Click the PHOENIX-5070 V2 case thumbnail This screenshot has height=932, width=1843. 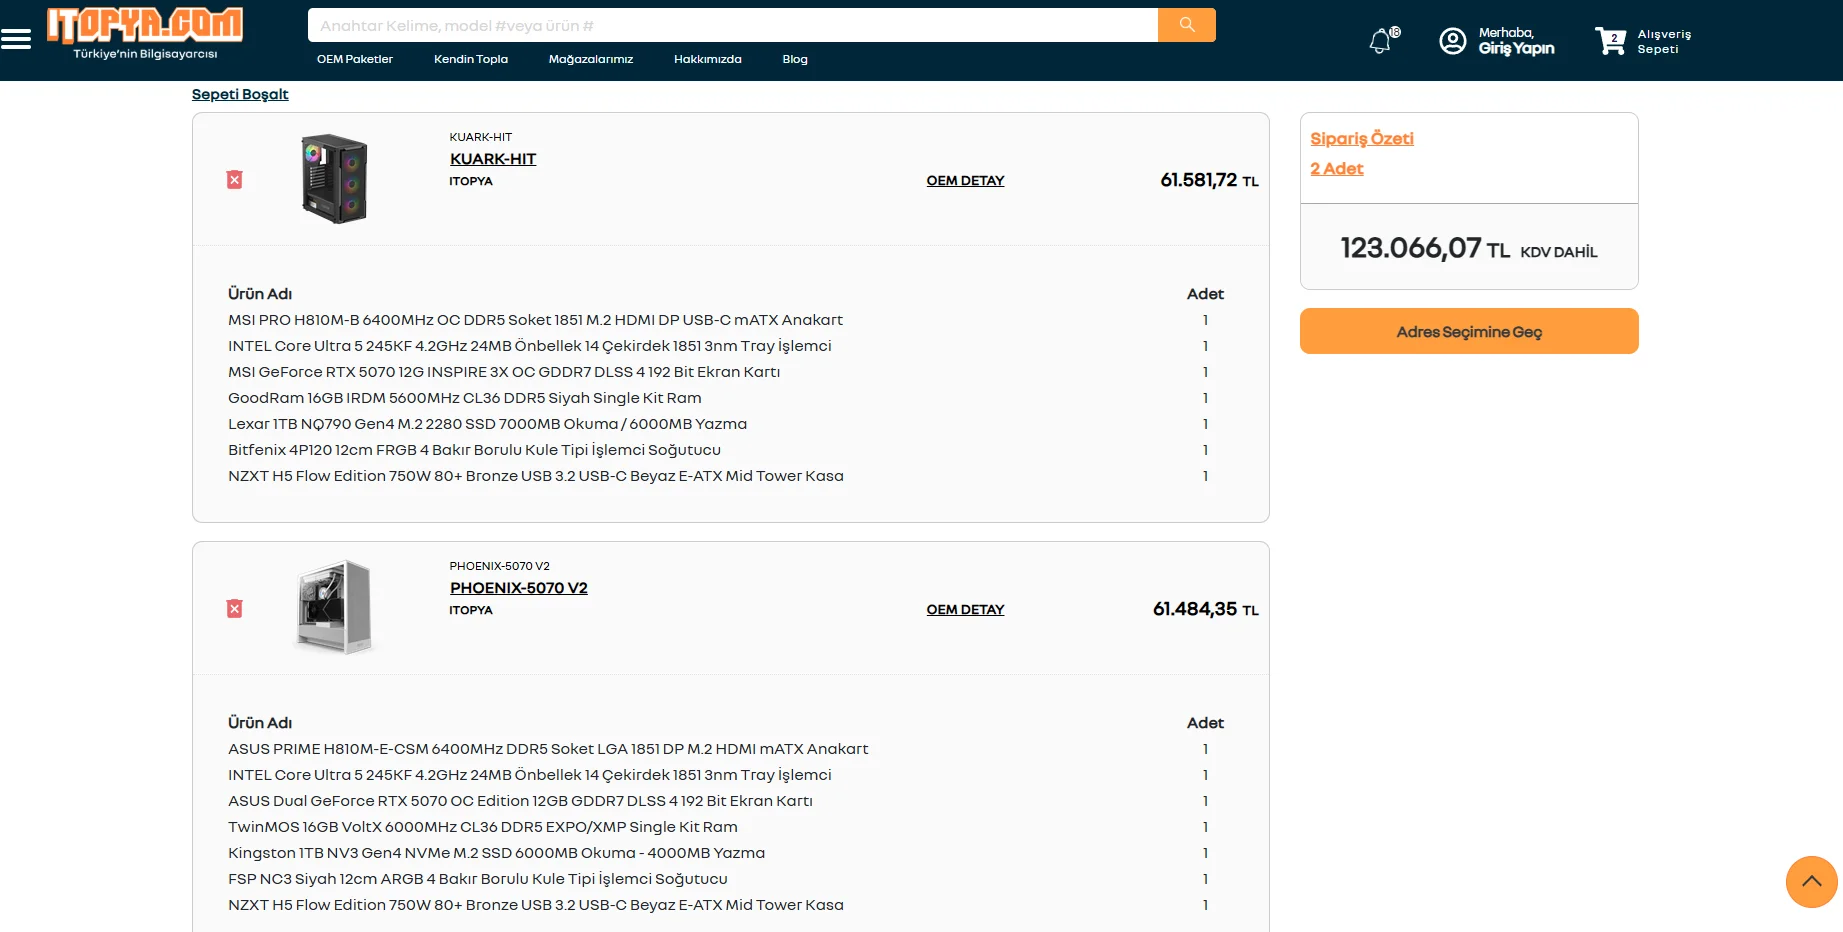pyautogui.click(x=335, y=606)
